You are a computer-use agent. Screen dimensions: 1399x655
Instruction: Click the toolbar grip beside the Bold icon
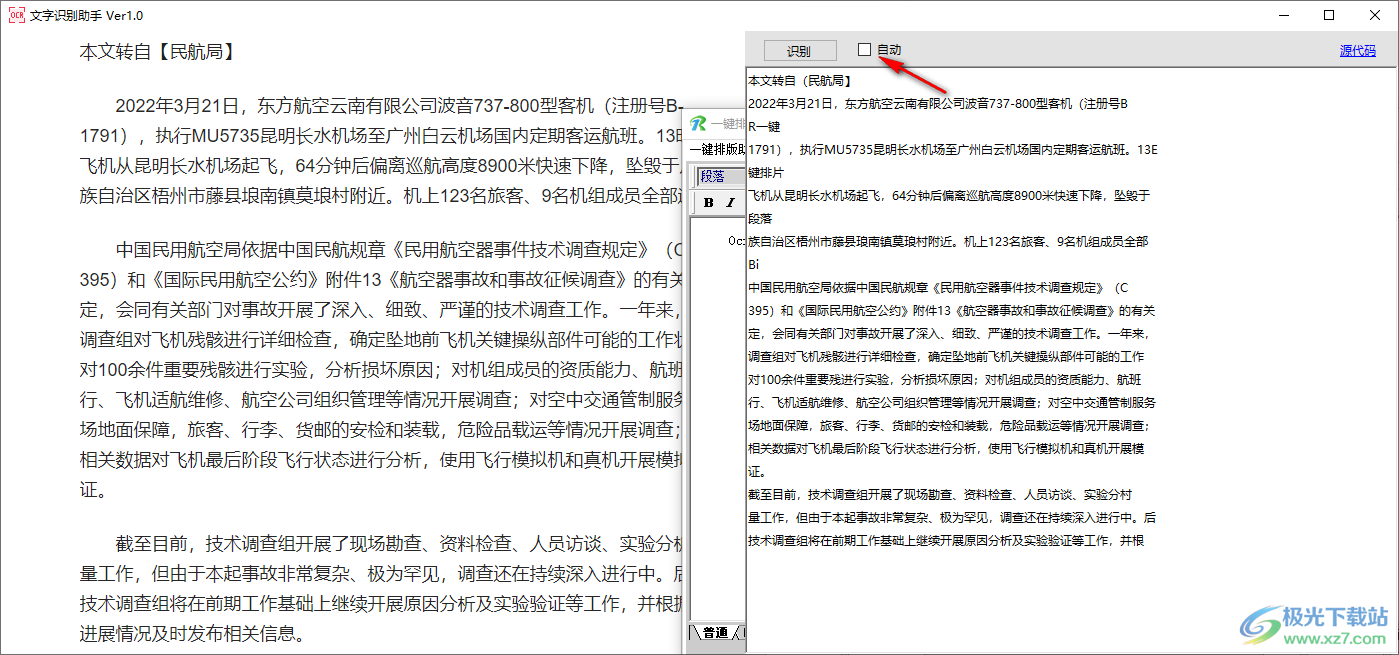[x=694, y=202]
